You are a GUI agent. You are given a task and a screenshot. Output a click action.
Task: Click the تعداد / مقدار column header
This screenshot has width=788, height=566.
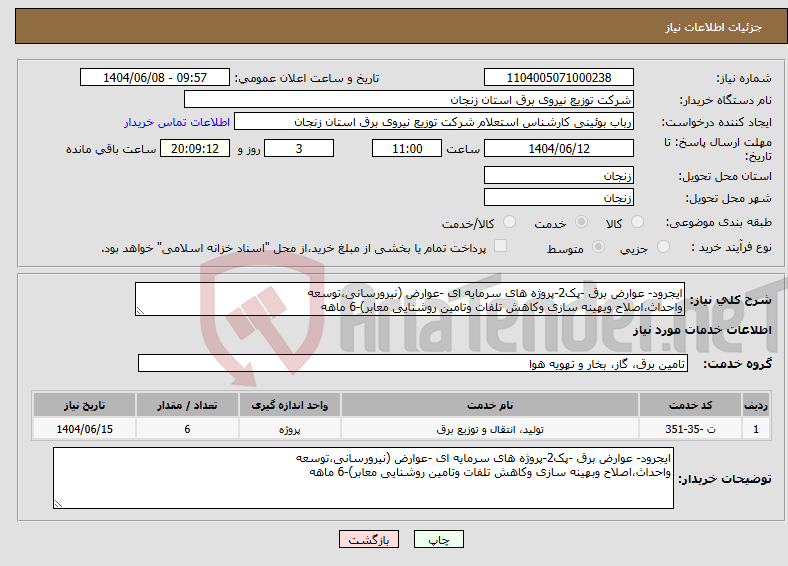pyautogui.click(x=187, y=405)
